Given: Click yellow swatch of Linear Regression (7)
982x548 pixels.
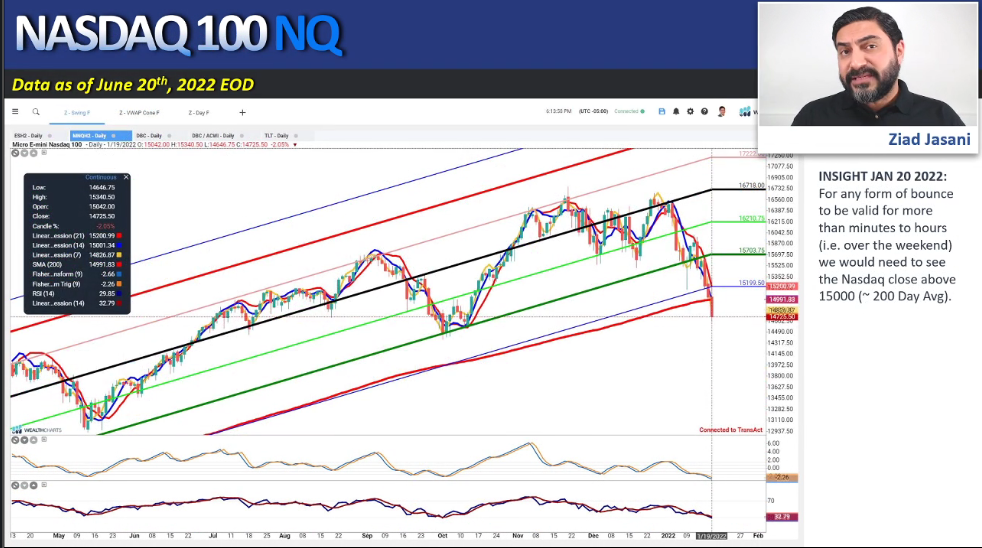Looking at the screenshot, I should click(x=119, y=255).
